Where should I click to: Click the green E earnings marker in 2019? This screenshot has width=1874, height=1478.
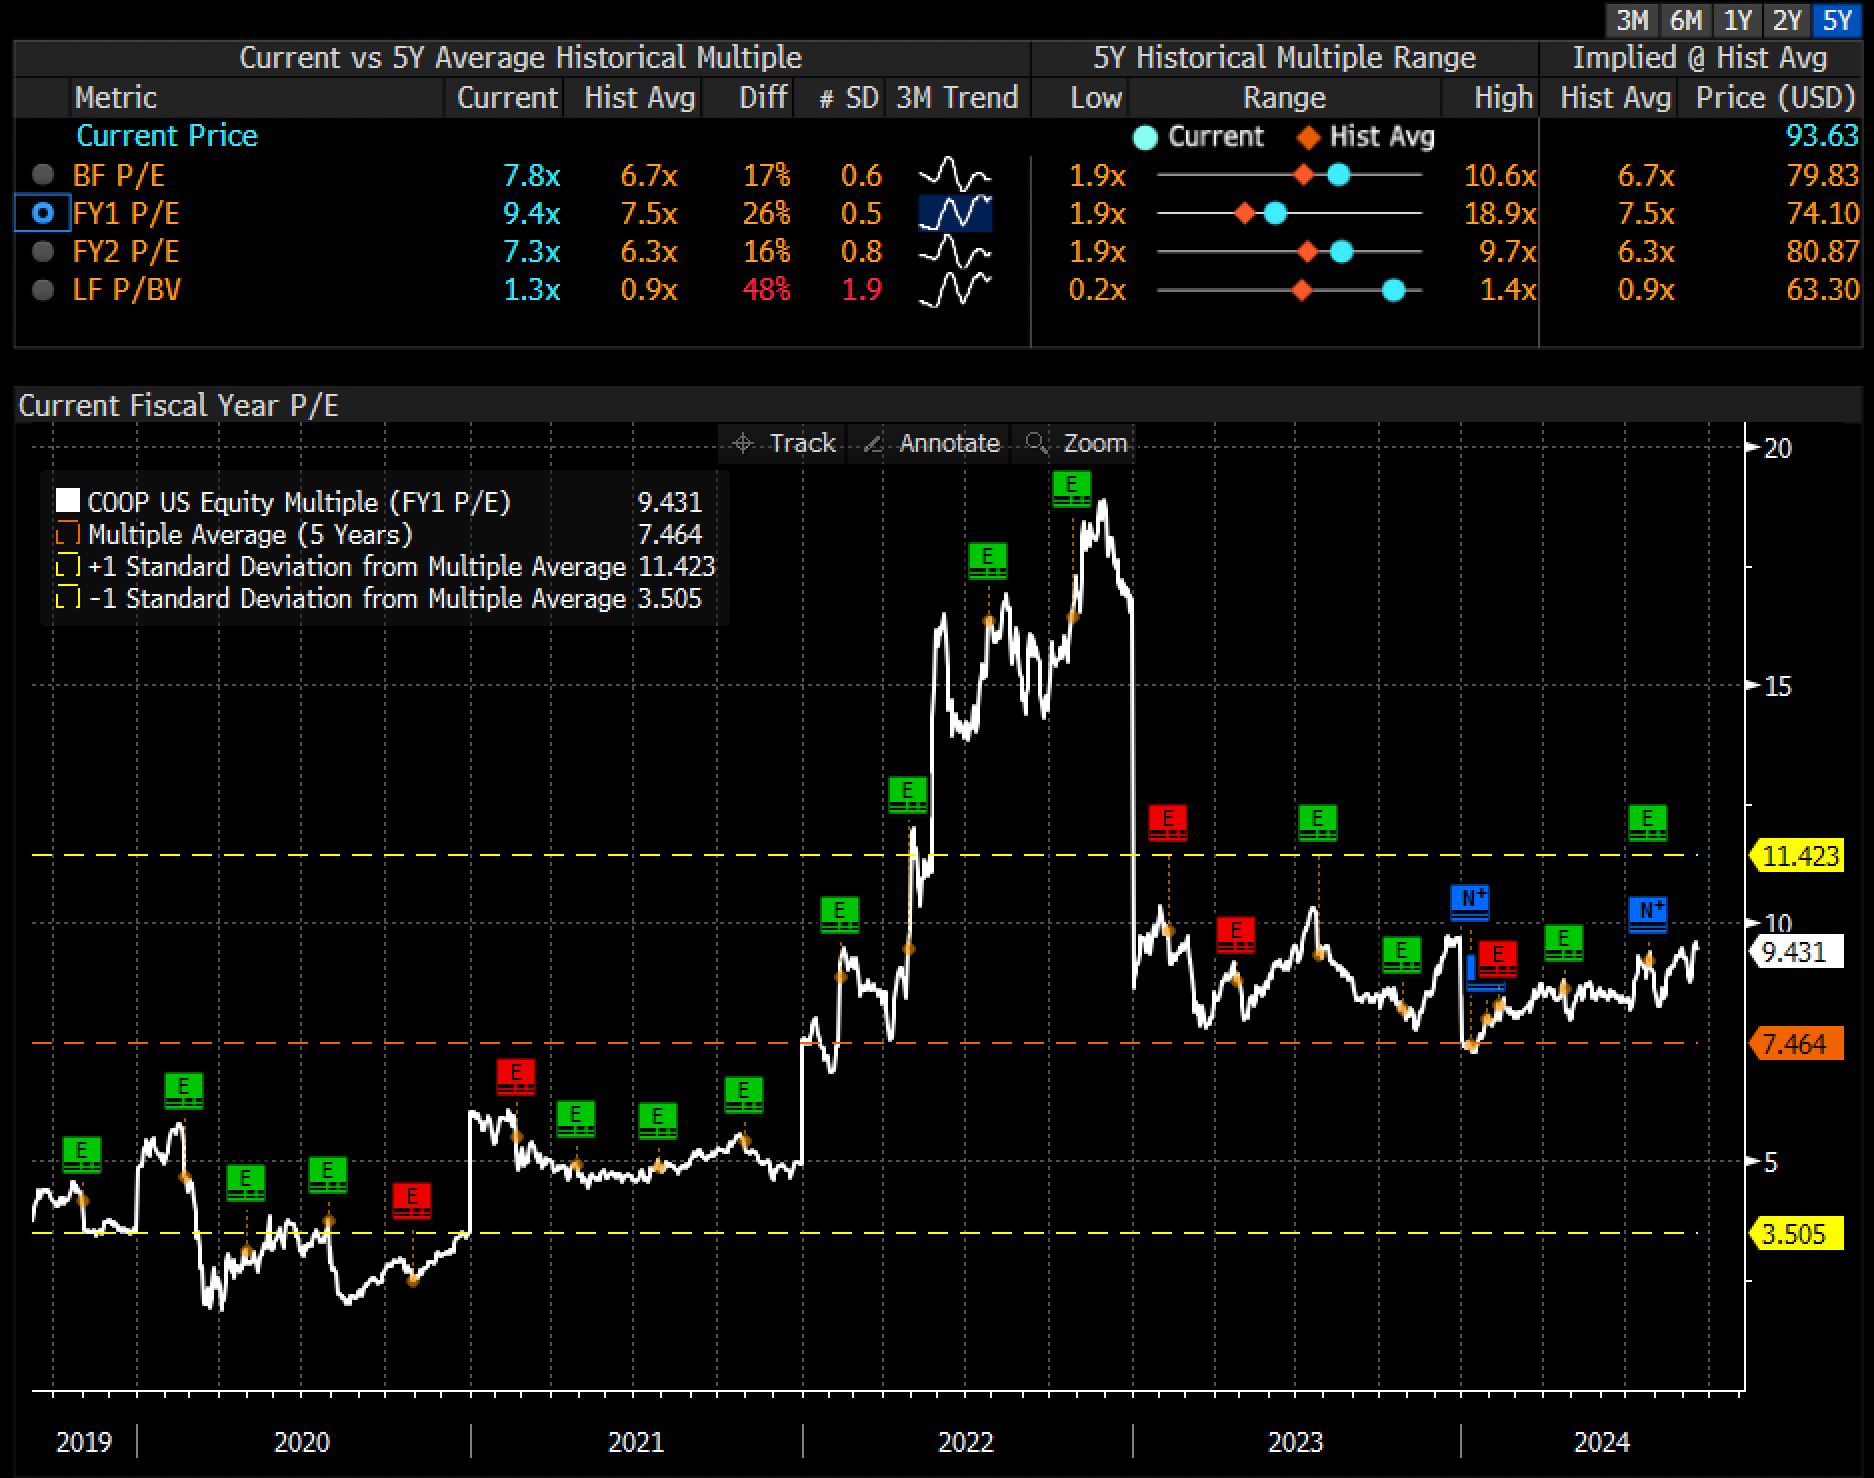click(x=82, y=1154)
